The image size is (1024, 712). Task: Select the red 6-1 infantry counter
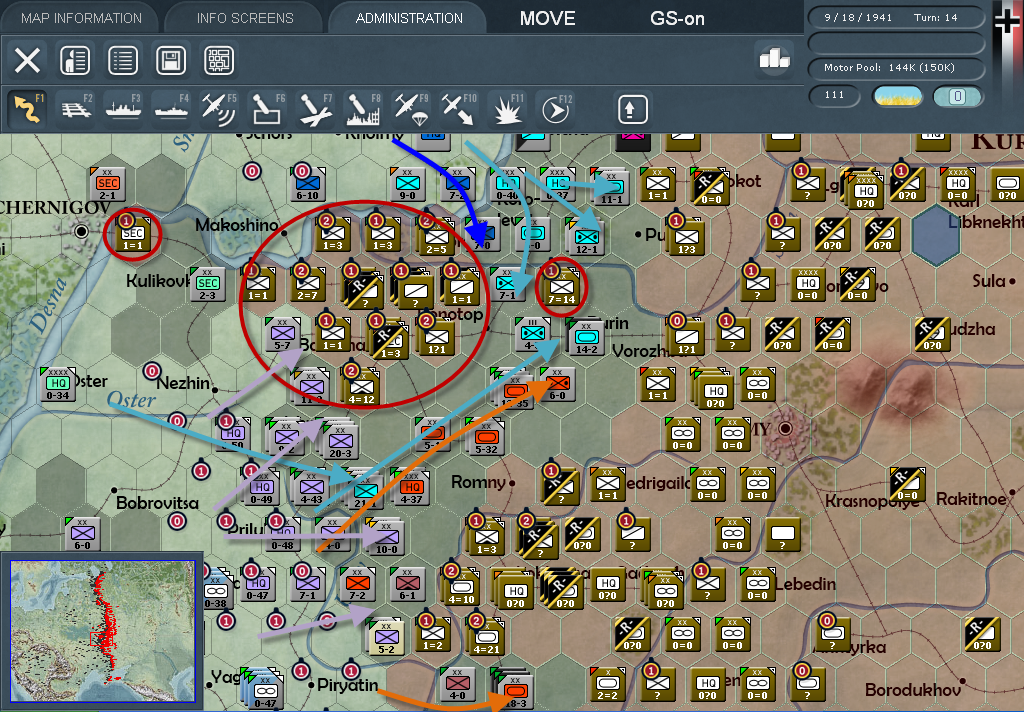pos(408,585)
